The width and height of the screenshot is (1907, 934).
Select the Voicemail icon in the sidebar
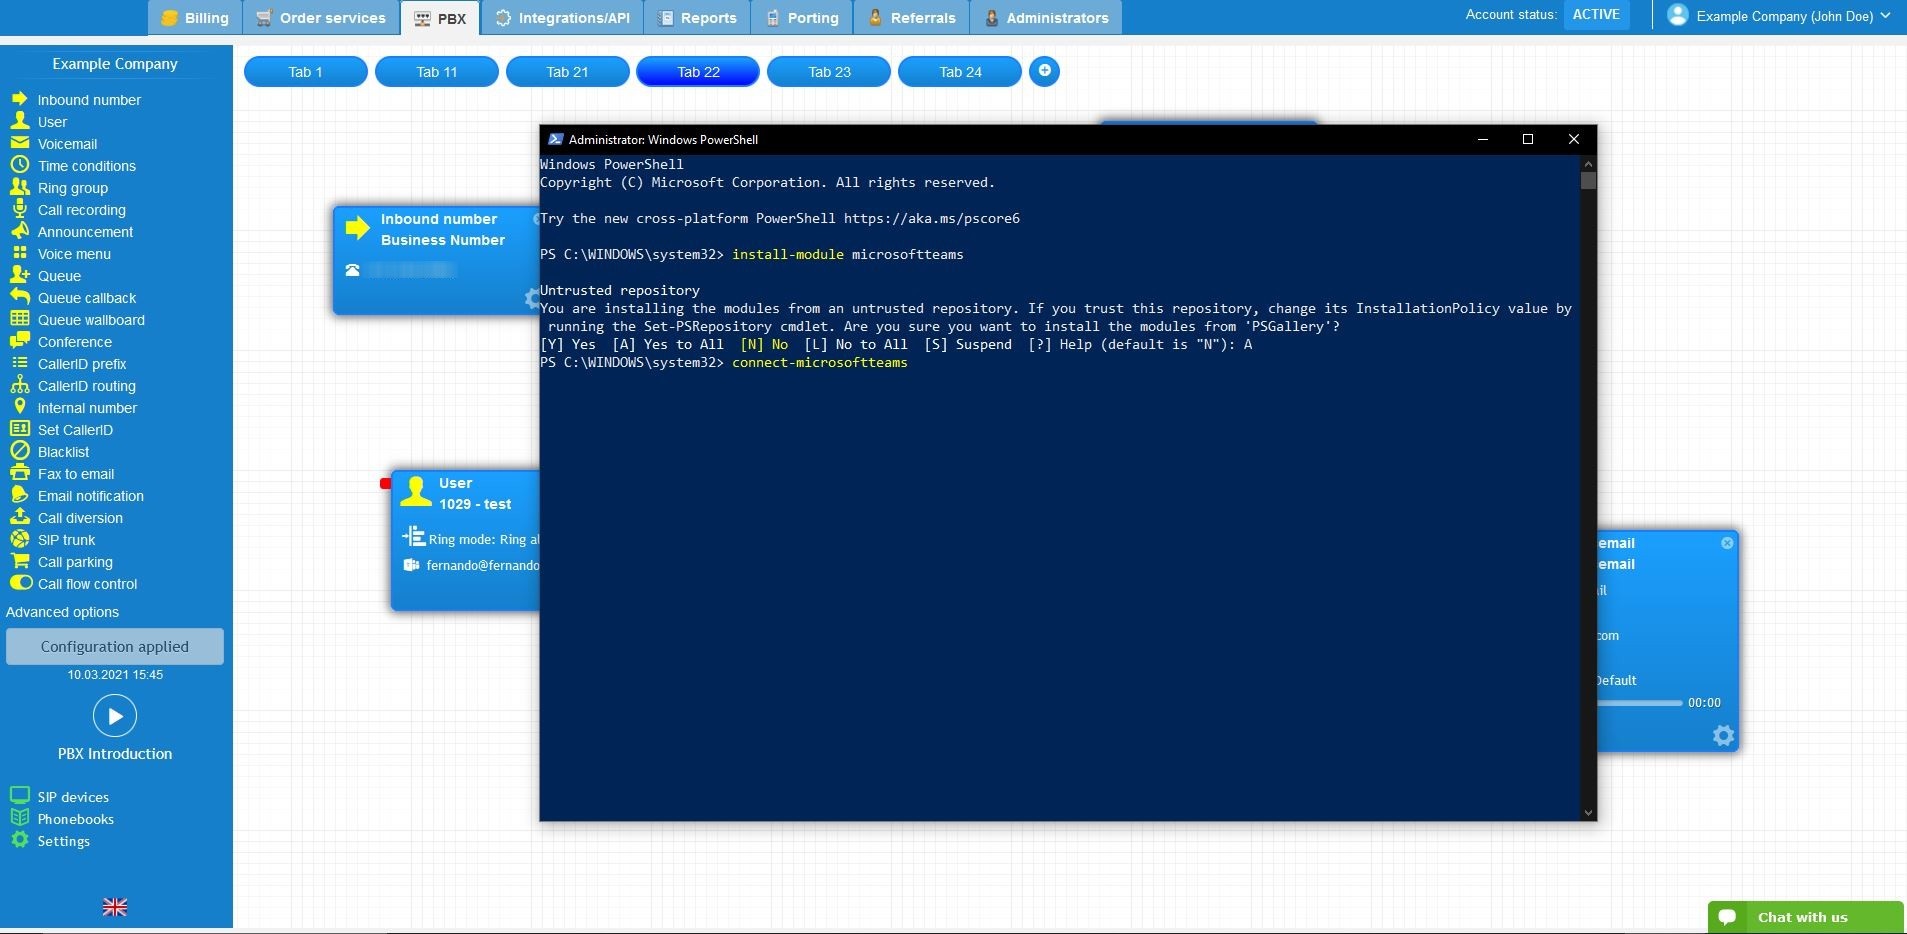click(19, 143)
